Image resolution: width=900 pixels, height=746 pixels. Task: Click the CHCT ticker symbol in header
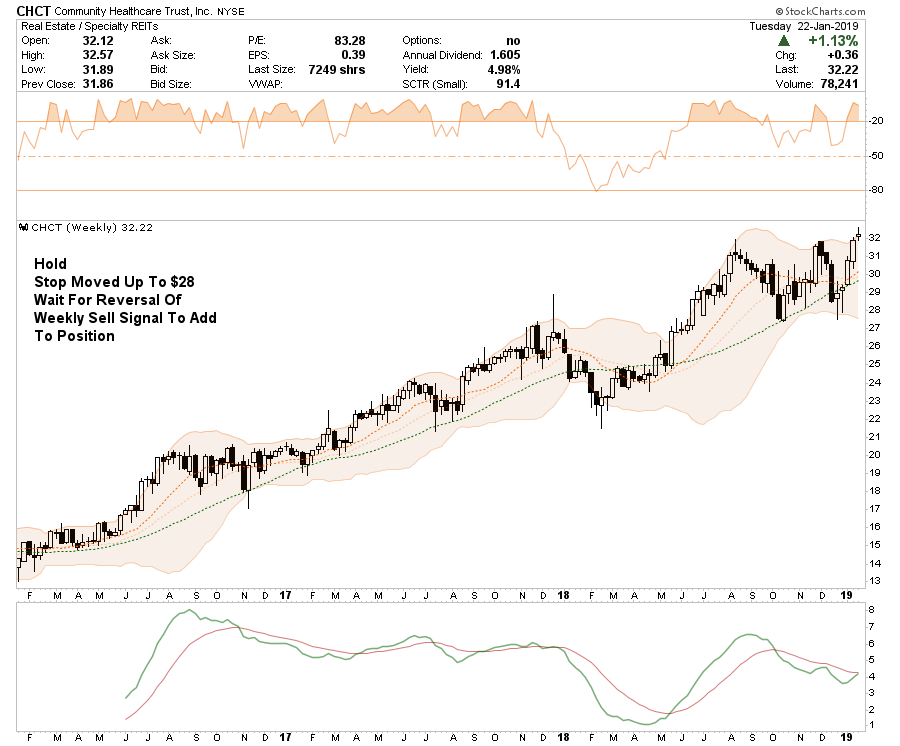pyautogui.click(x=33, y=11)
